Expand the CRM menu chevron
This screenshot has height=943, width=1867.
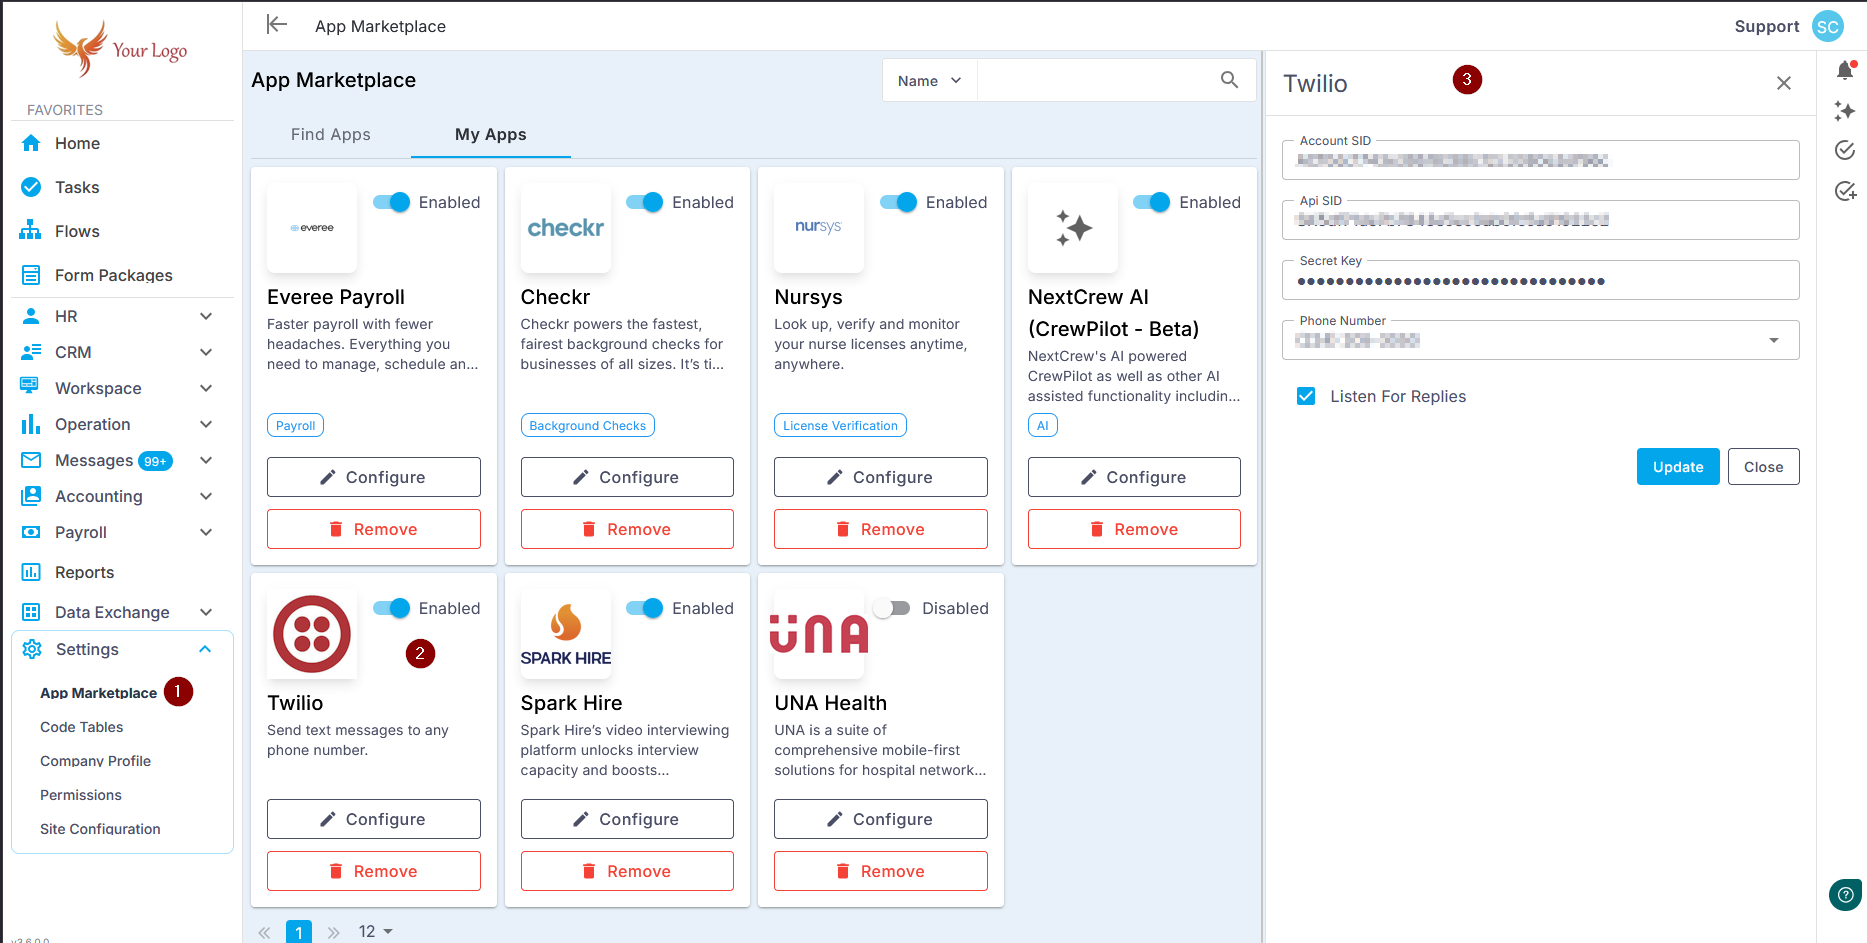tap(206, 352)
